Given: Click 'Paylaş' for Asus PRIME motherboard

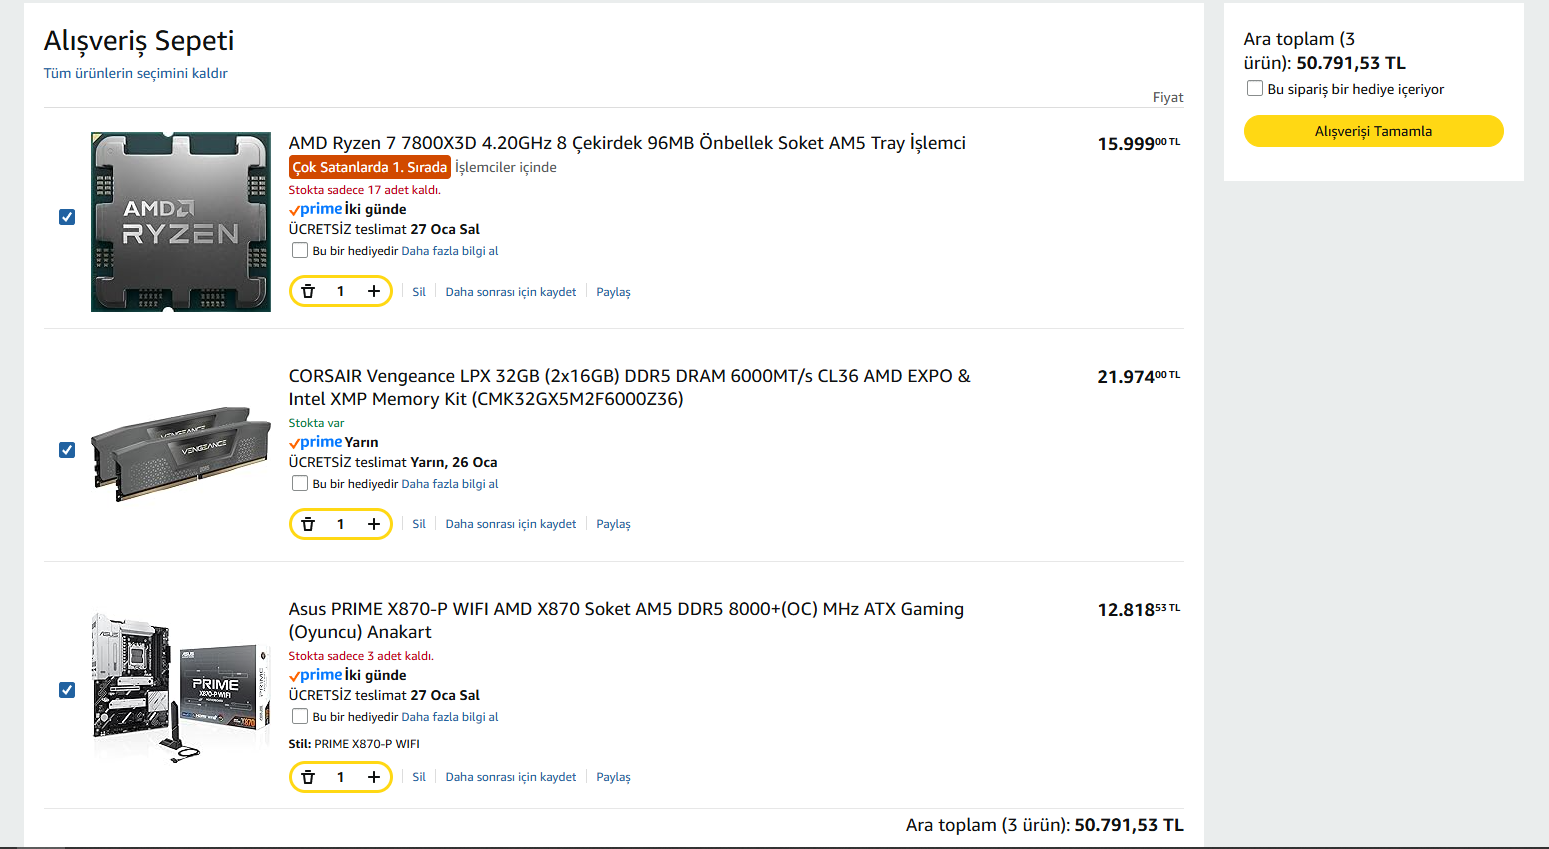Looking at the screenshot, I should pyautogui.click(x=613, y=777).
